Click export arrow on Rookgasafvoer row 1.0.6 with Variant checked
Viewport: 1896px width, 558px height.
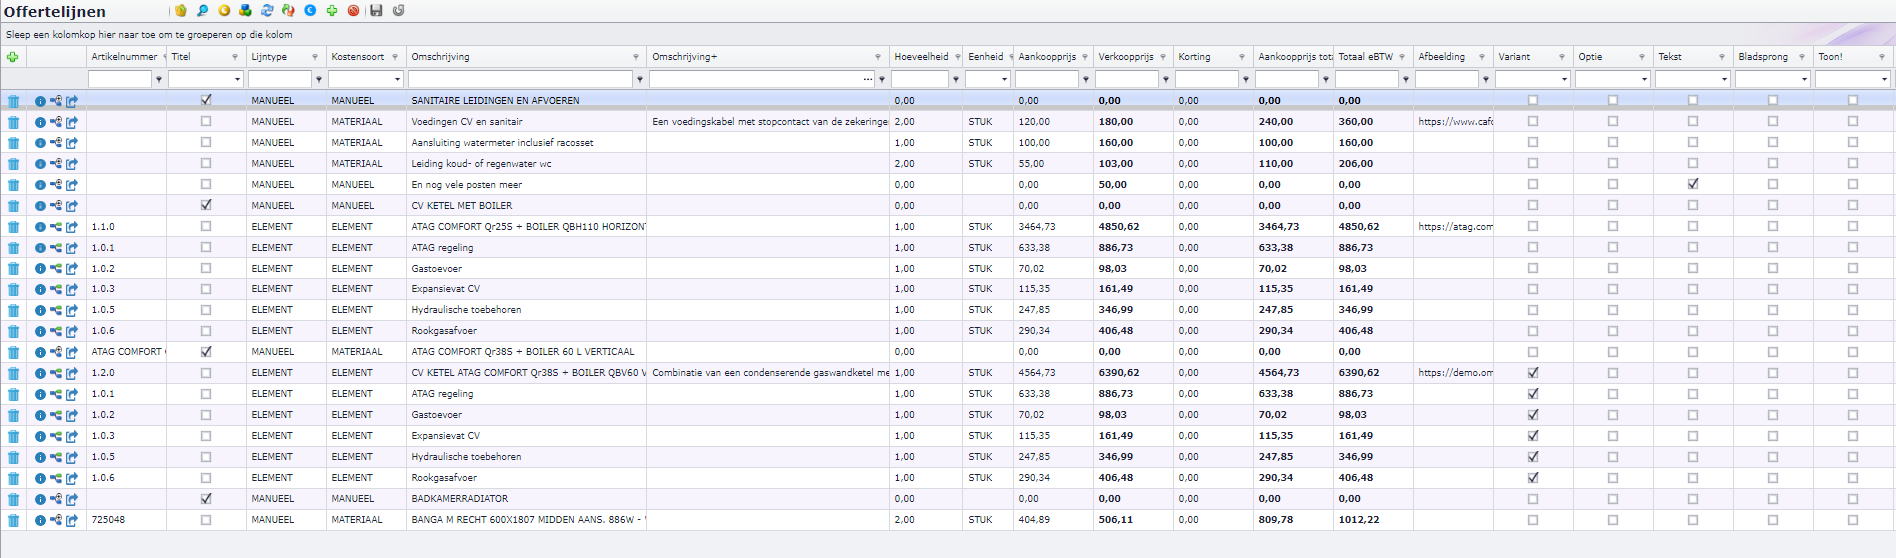pyautogui.click(x=72, y=478)
